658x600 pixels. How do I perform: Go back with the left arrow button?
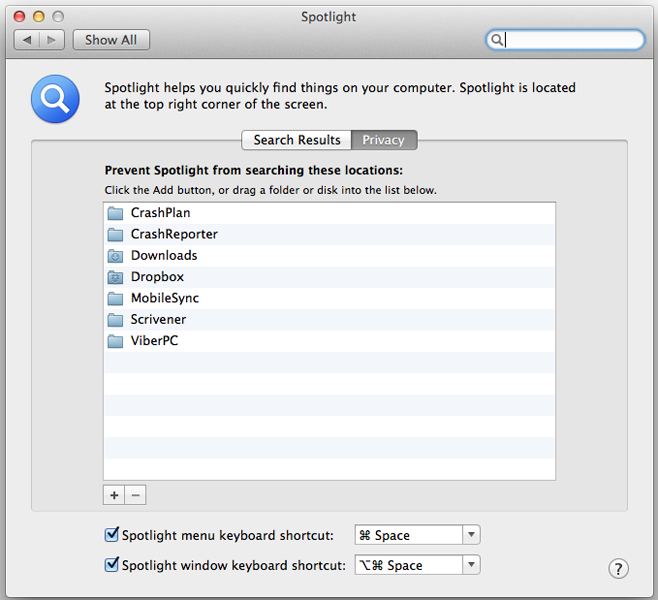point(27,40)
